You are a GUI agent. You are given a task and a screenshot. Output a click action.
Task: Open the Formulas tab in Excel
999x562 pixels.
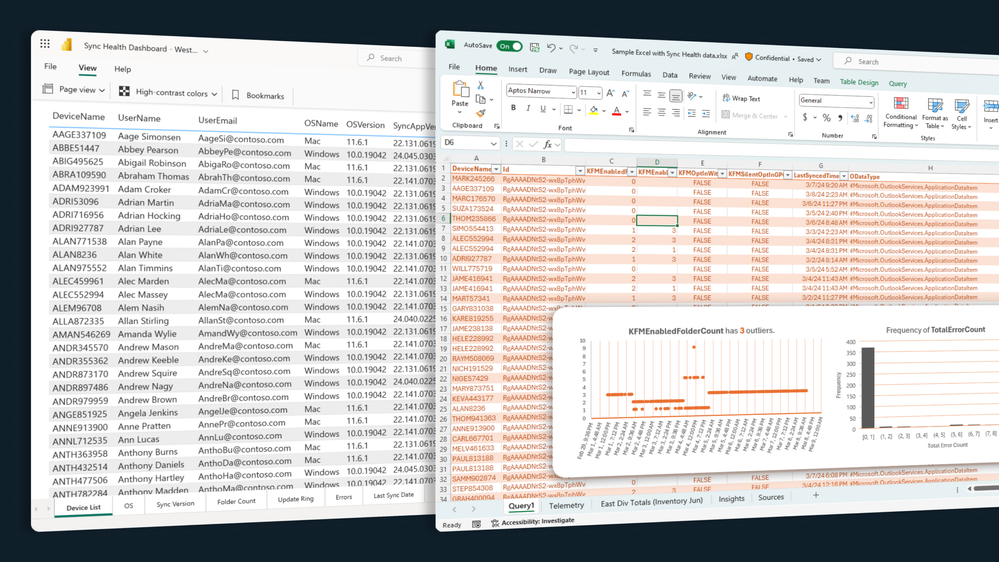tap(636, 73)
